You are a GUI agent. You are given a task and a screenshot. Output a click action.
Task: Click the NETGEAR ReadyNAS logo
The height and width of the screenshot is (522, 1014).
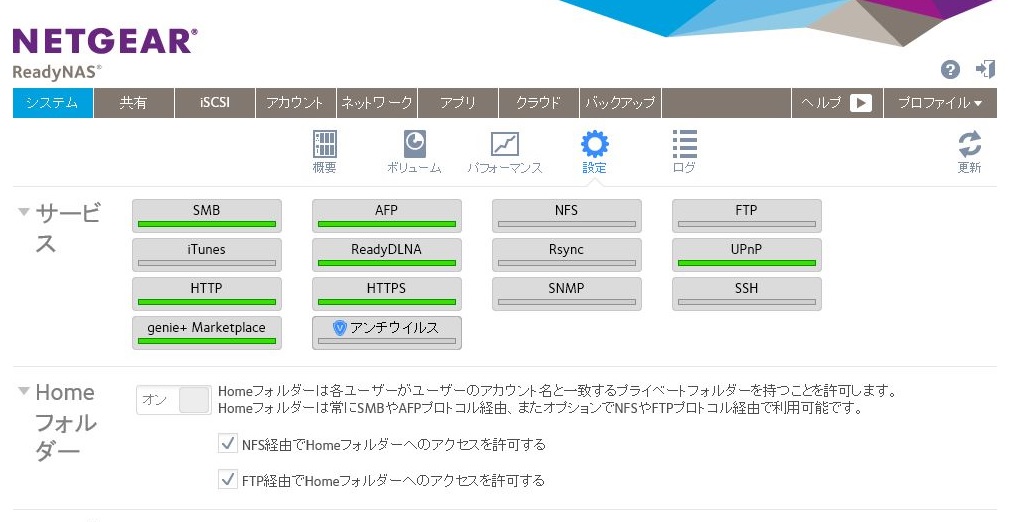tap(104, 53)
